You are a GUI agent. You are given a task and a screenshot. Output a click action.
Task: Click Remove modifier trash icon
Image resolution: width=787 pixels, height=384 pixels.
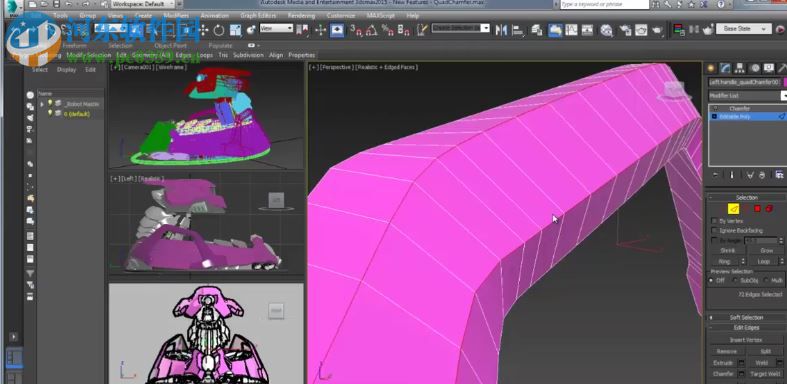coord(762,175)
